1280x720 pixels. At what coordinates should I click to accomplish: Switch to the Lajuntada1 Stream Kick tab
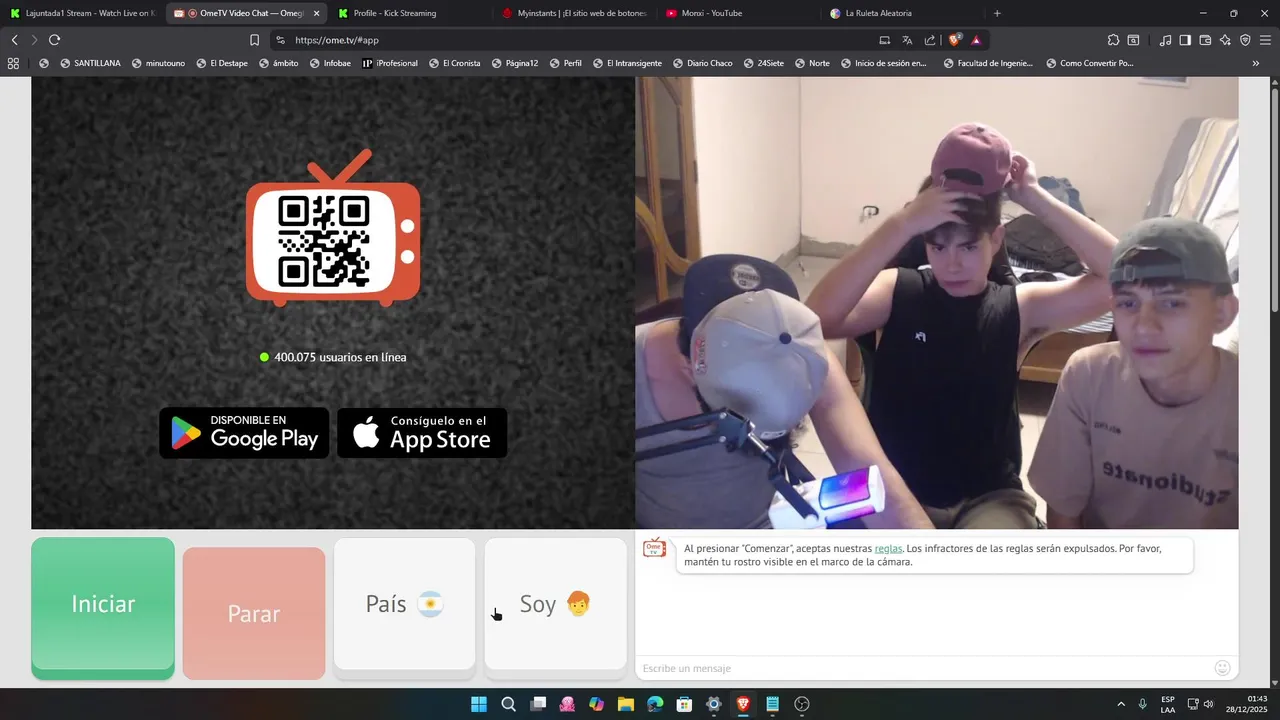tap(82, 13)
